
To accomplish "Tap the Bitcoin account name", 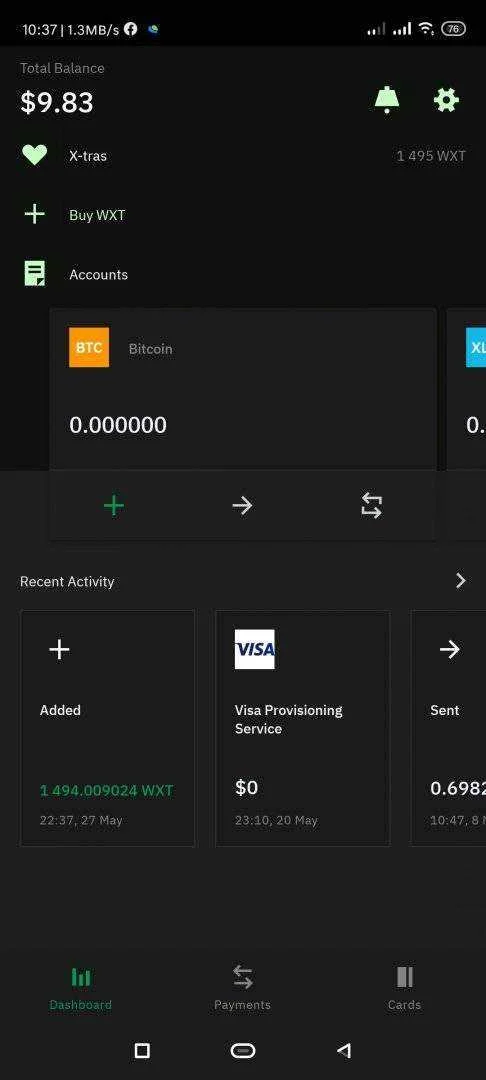I will [150, 349].
